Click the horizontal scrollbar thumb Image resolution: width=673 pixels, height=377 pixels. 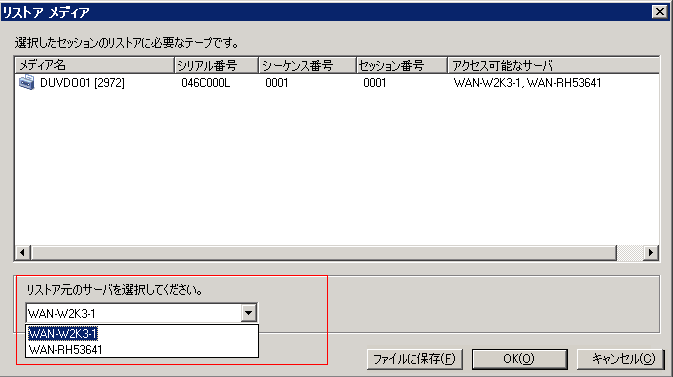pos(324,253)
